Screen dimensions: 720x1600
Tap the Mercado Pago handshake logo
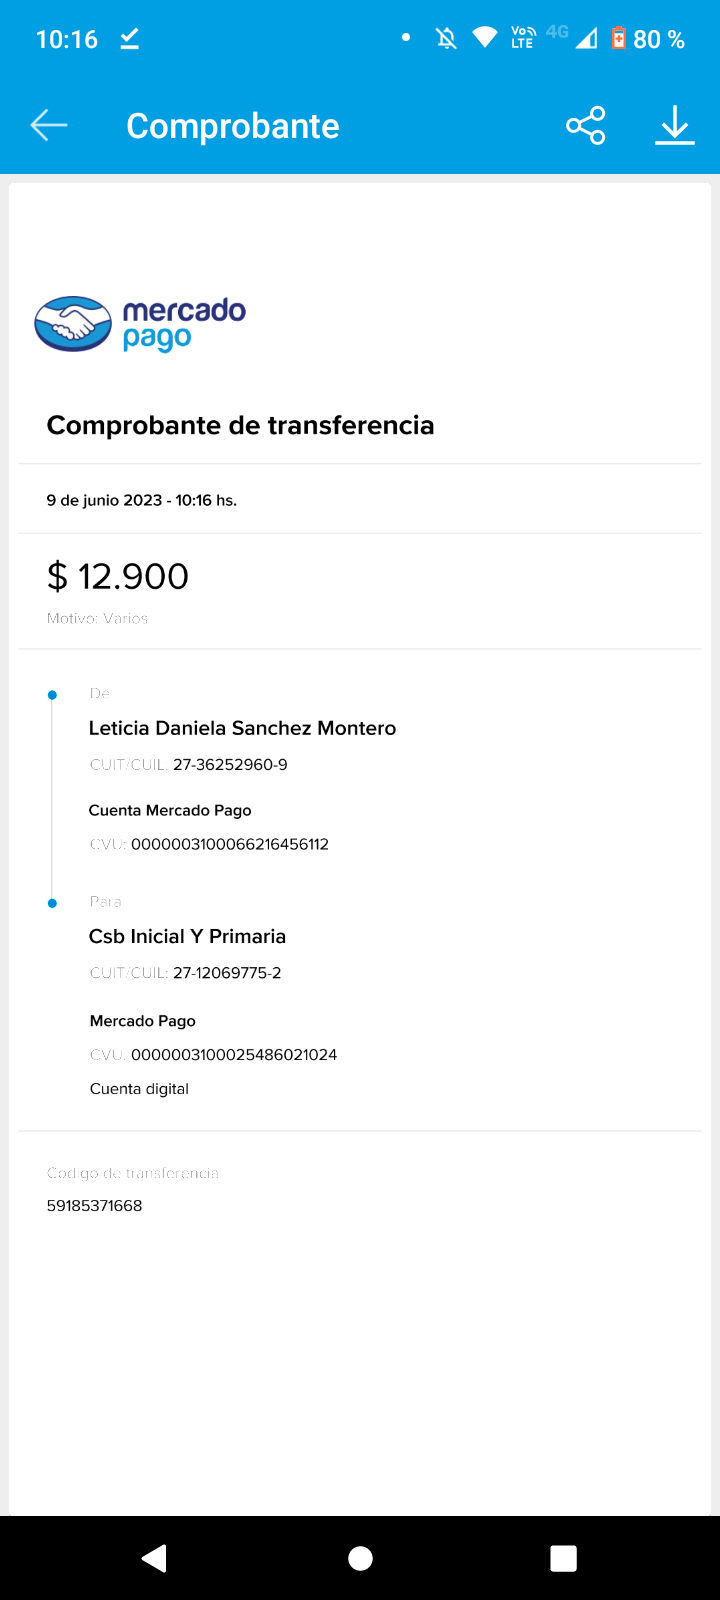click(73, 324)
